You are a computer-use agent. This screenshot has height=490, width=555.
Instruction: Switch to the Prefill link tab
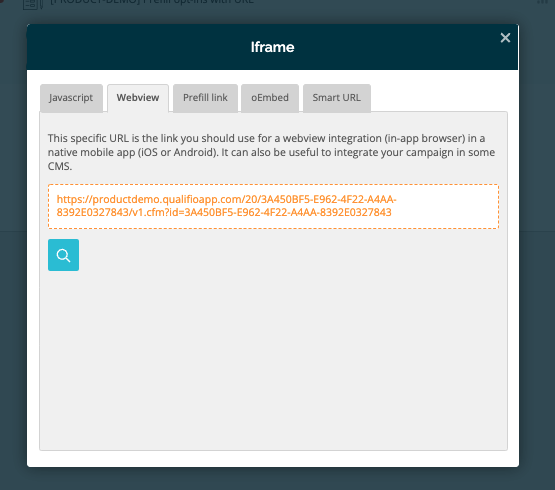coord(205,98)
